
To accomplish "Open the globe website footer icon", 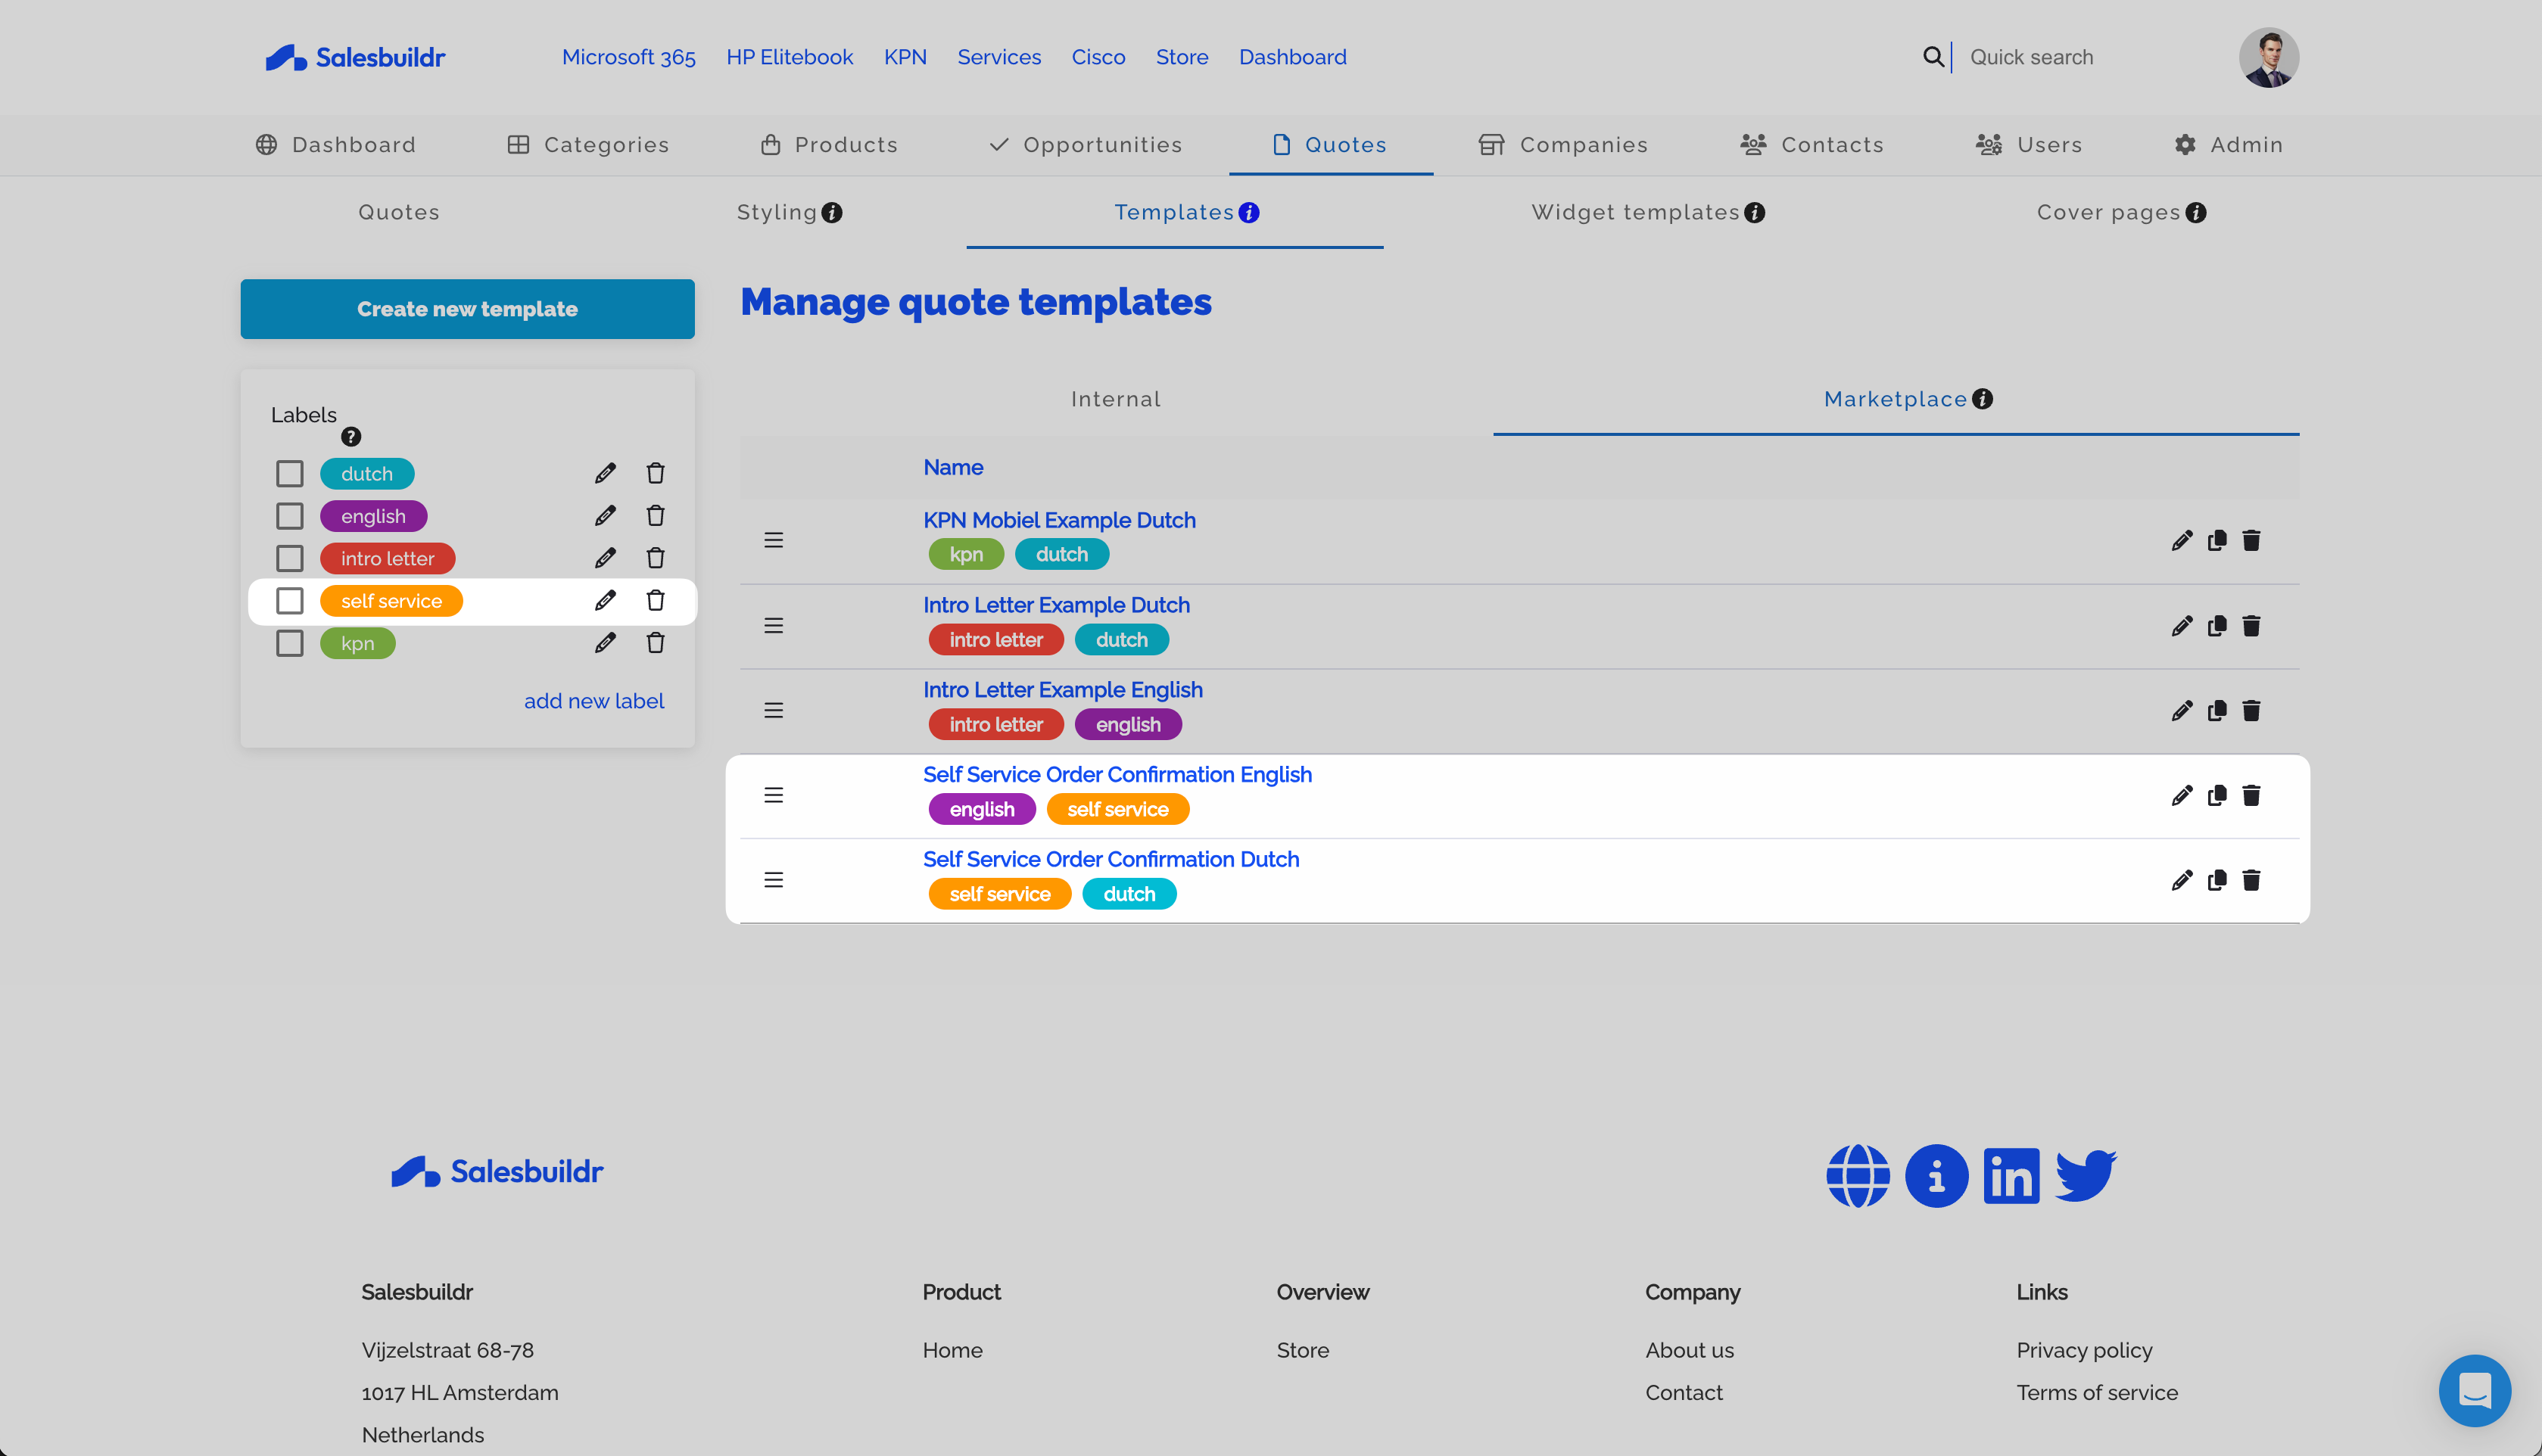I will pos(1858,1176).
